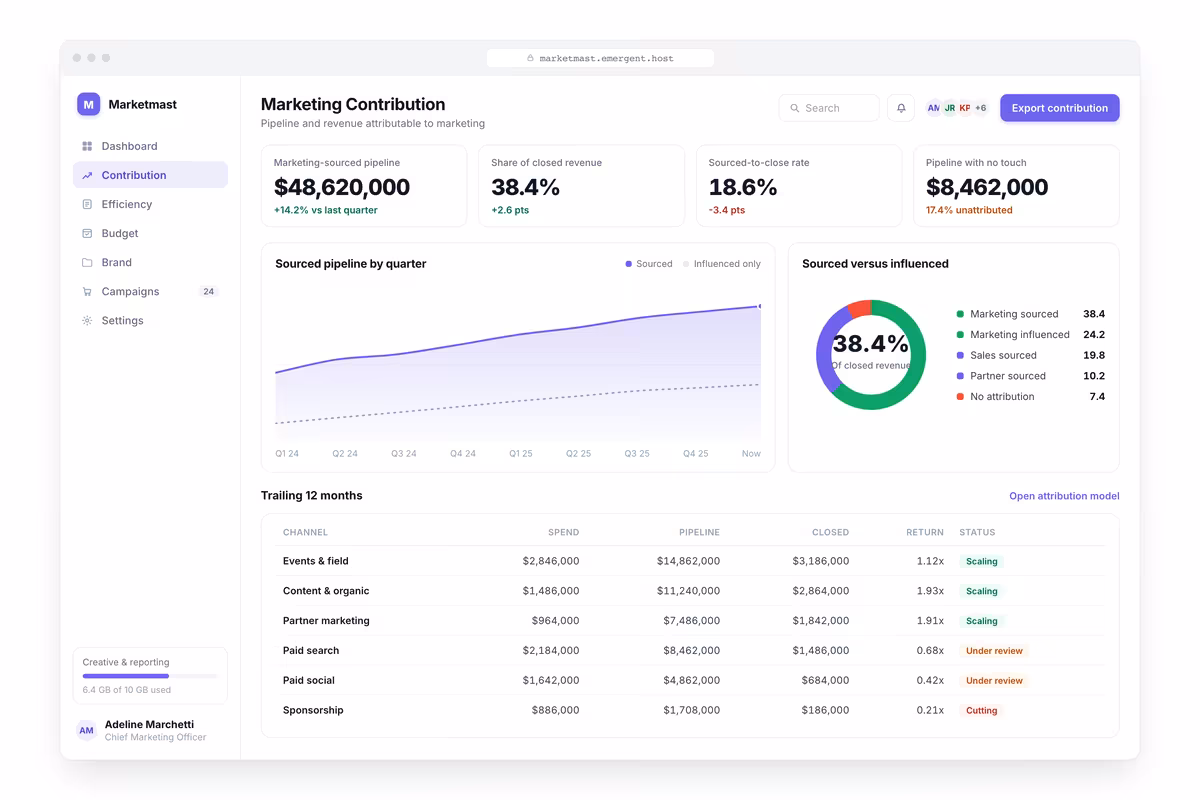1200x800 pixels.
Task: Click the CHANNEL column header
Action: pyautogui.click(x=305, y=532)
